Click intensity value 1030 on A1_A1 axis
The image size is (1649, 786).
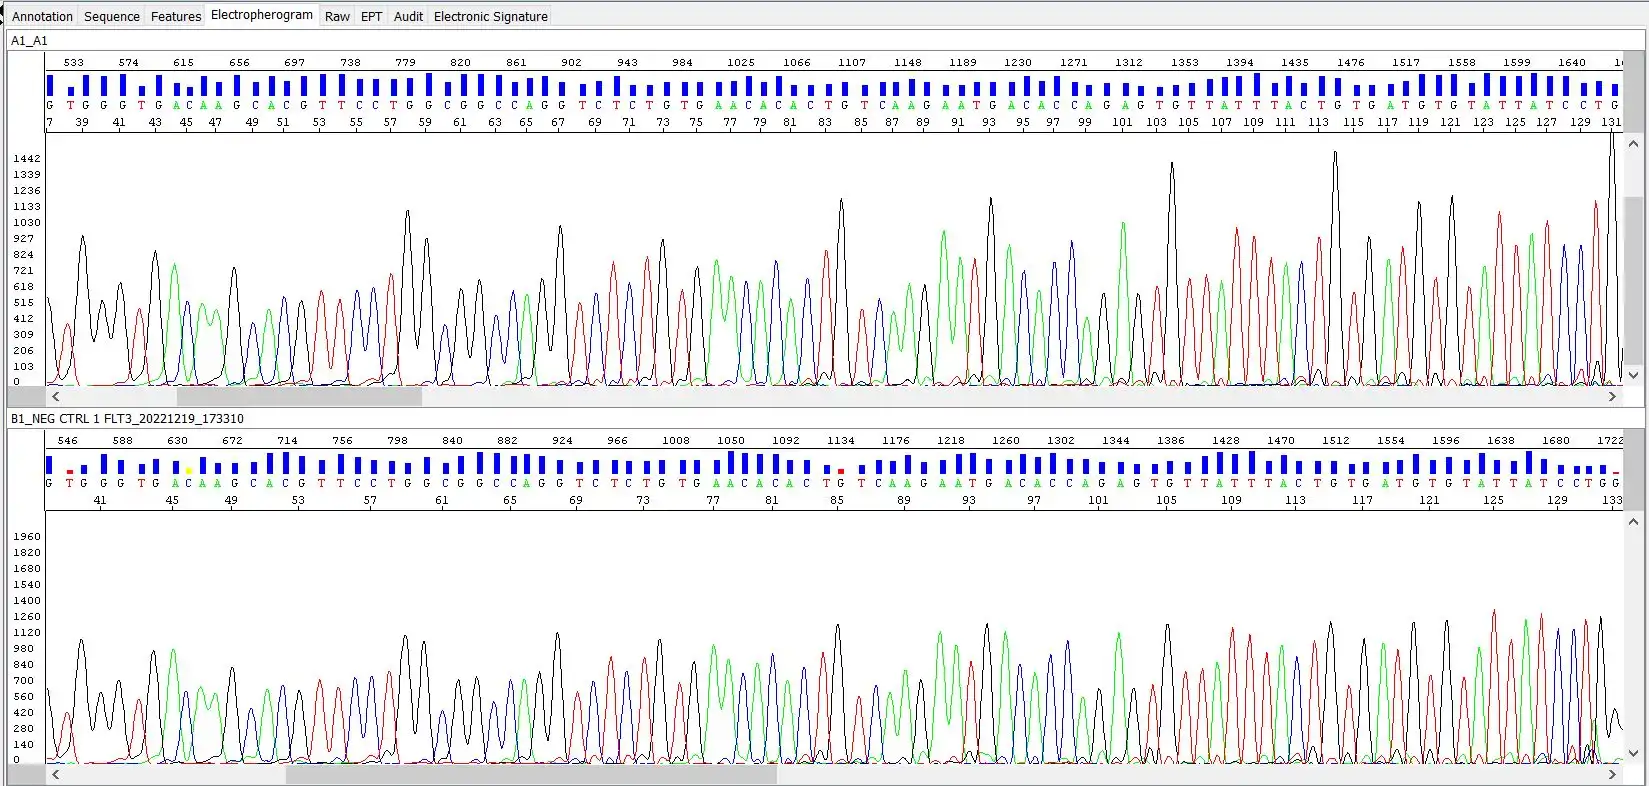coord(27,223)
